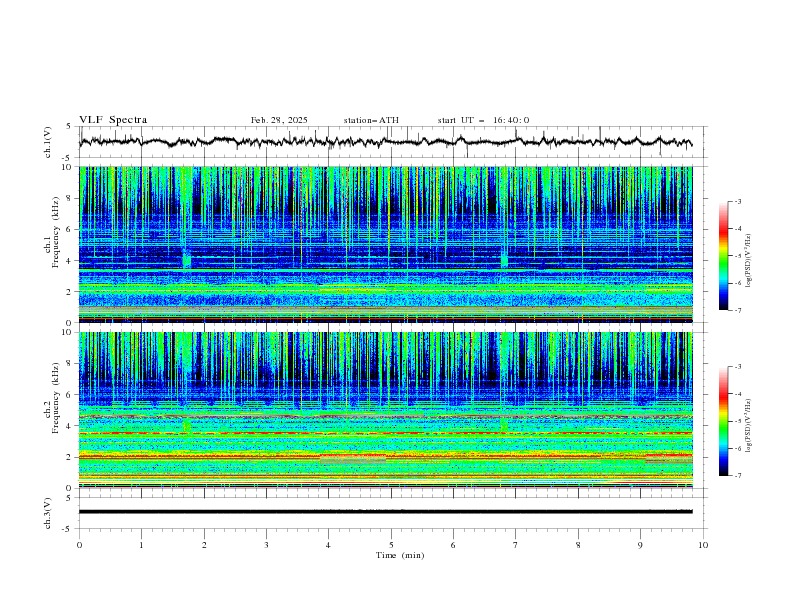Viewport: 792px width, 612px height.
Task: Click the red 3.5 kHz line in ch.2 spectrogram
Action: coord(386,433)
